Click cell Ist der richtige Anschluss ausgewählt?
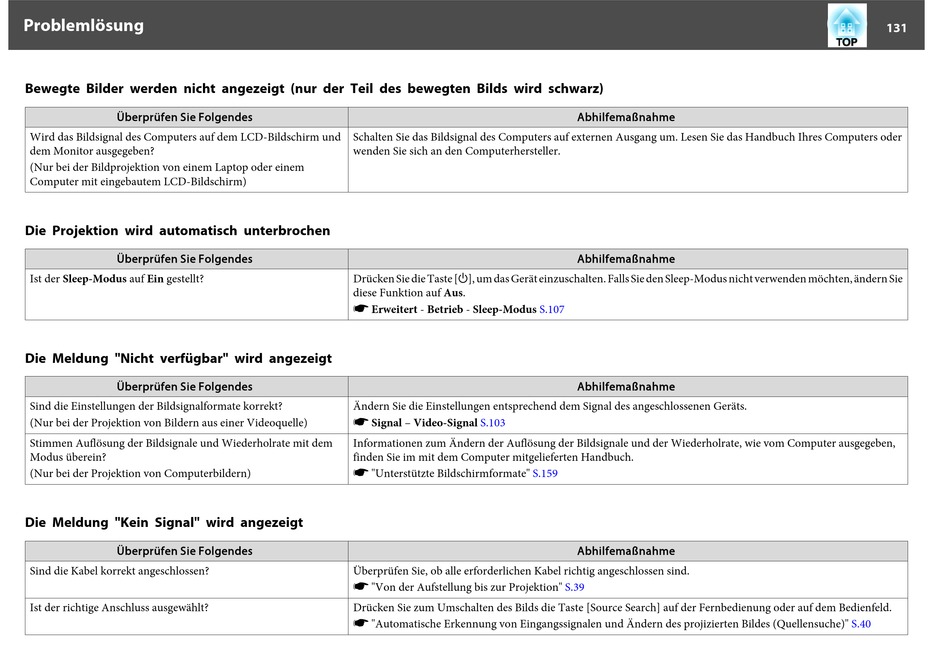The image size is (950, 660). pos(187,616)
